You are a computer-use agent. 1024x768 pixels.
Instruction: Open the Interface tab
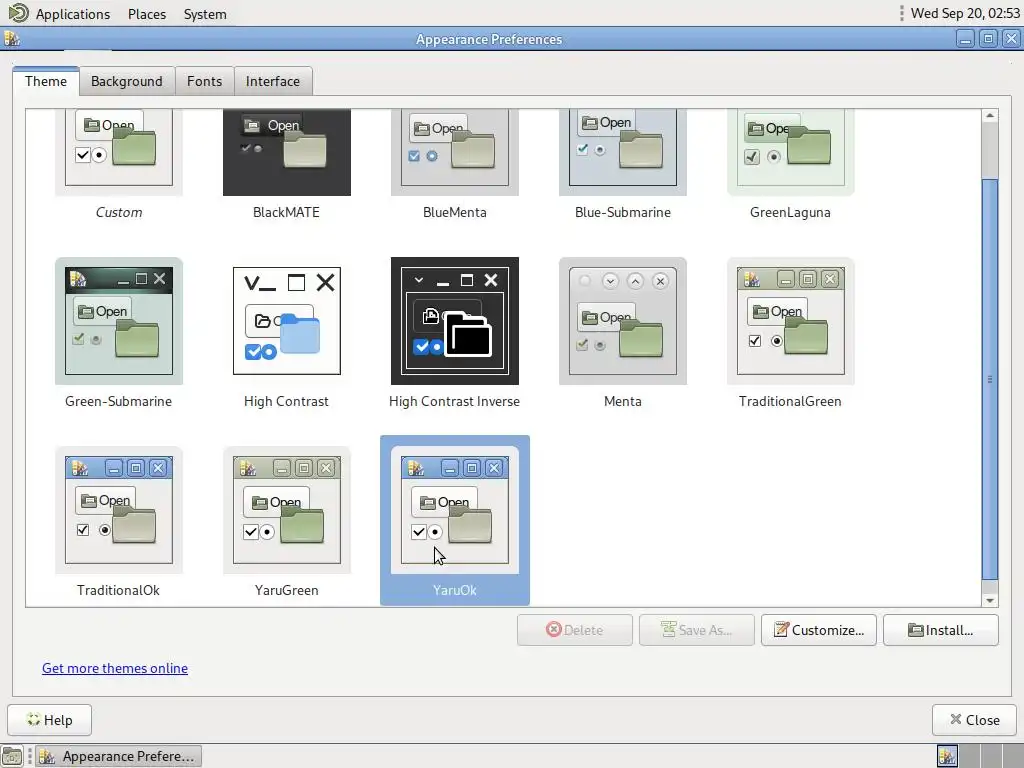coord(273,81)
